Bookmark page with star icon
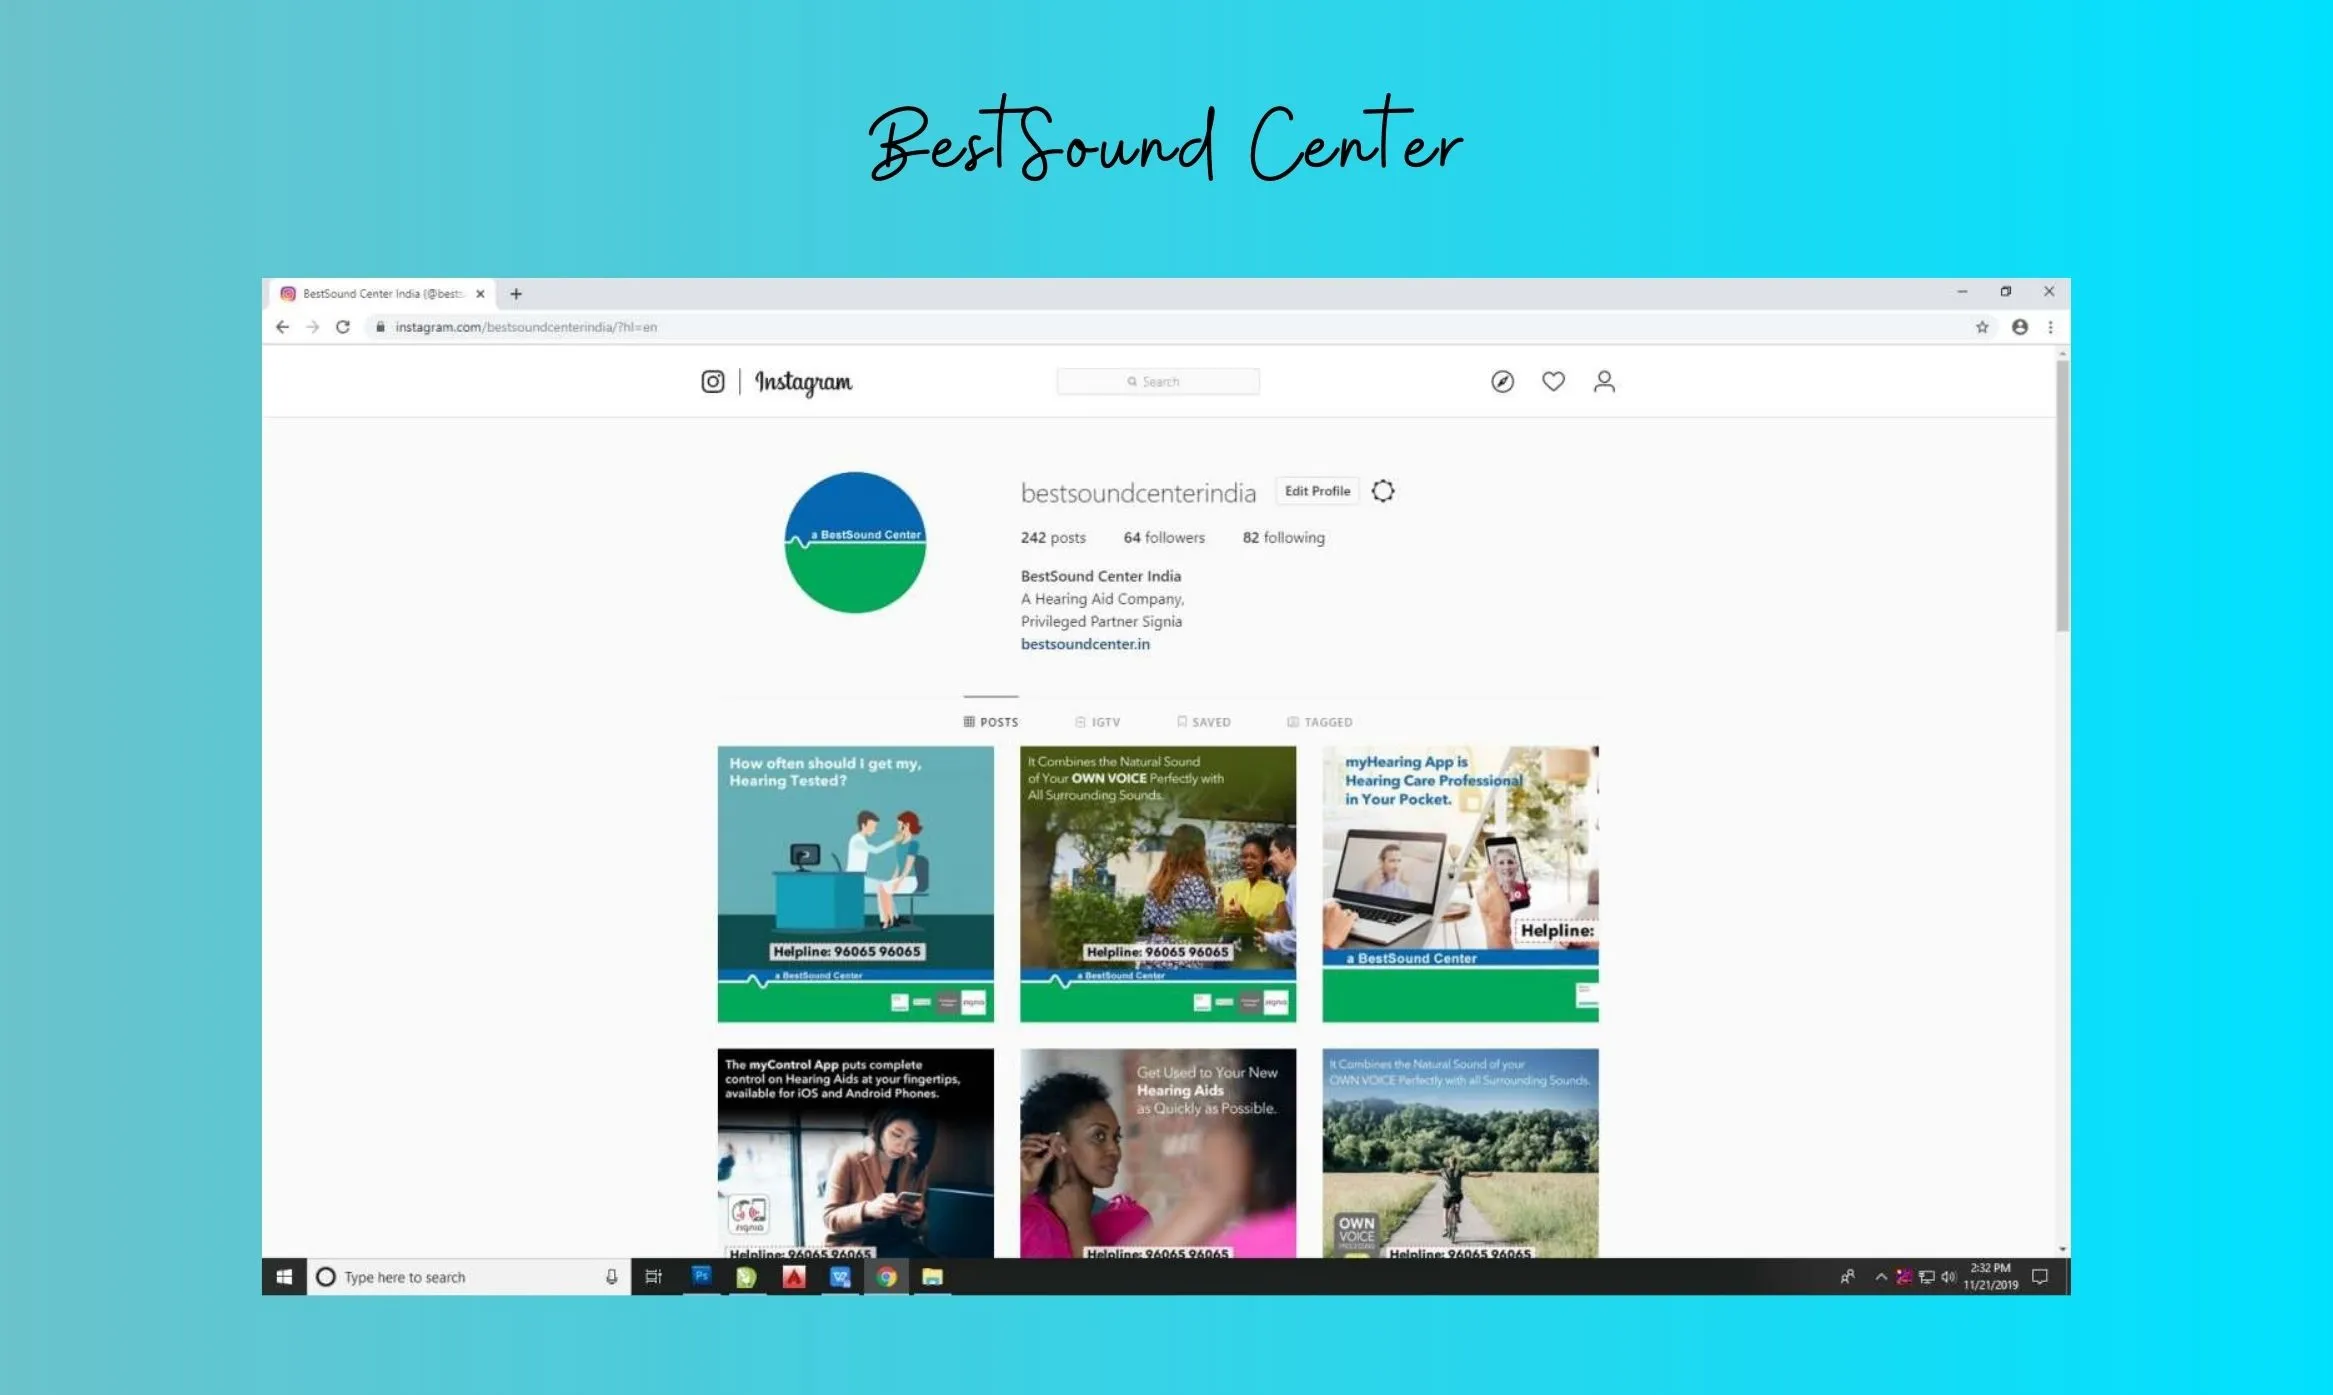 pos(1982,327)
